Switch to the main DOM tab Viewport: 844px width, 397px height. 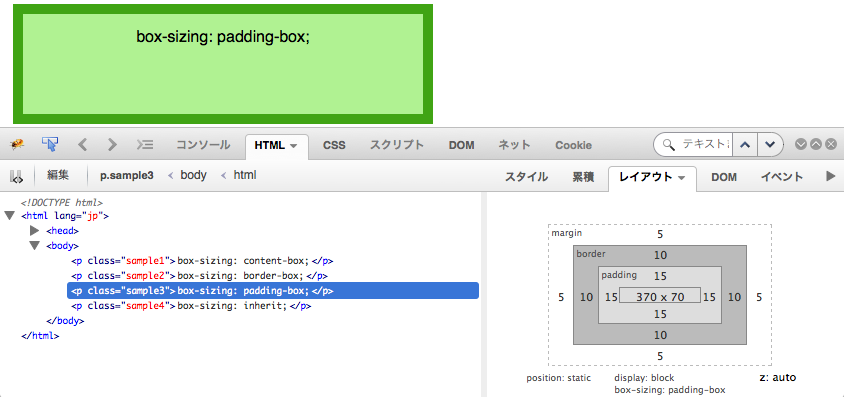(461, 145)
